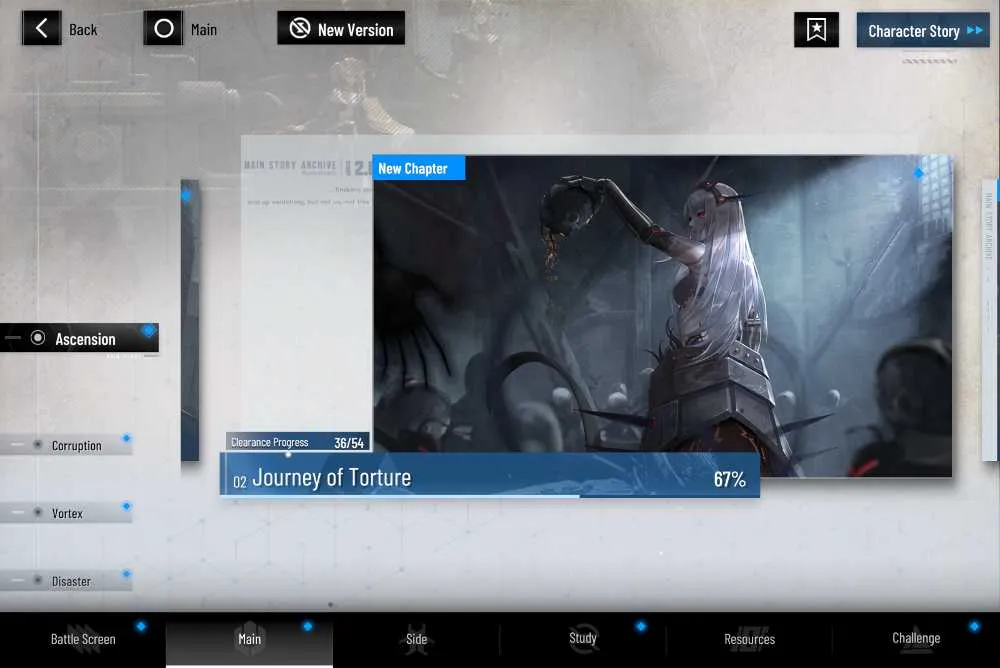This screenshot has width=1000, height=668.
Task: Click the Main circle home icon
Action: click(x=163, y=28)
